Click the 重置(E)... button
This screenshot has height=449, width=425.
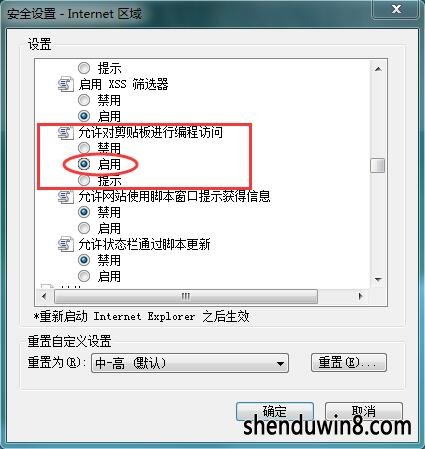349,362
